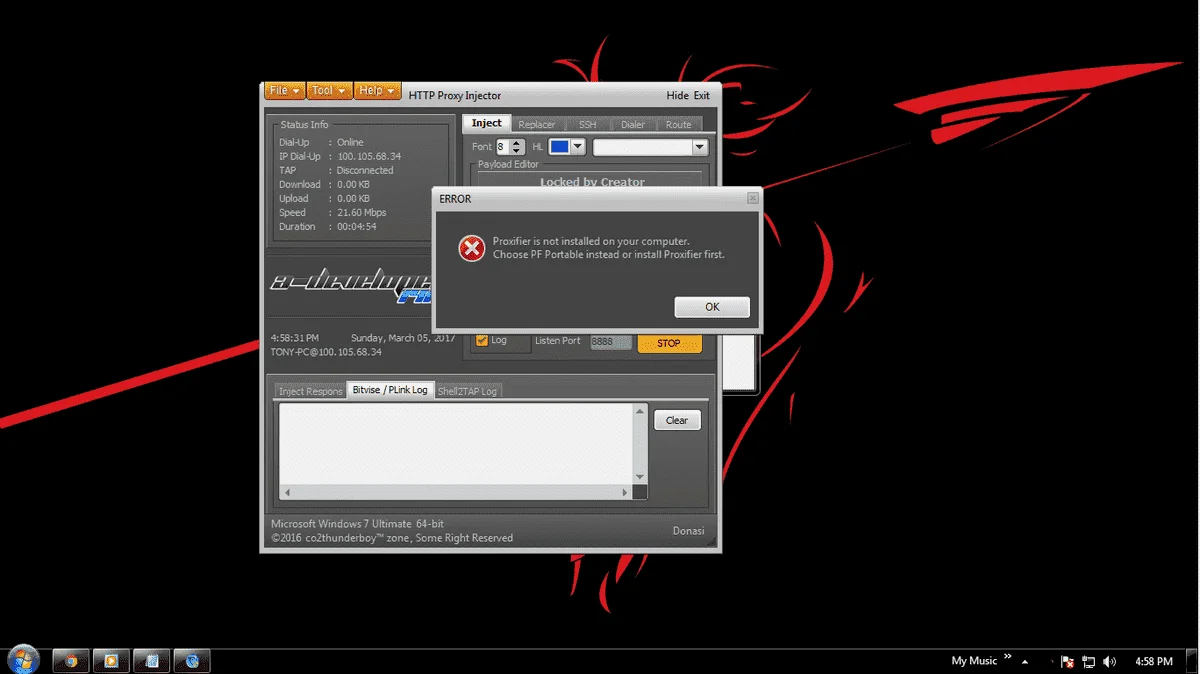Click the Clear log button
Viewport: 1200px width, 674px height.
coord(677,420)
